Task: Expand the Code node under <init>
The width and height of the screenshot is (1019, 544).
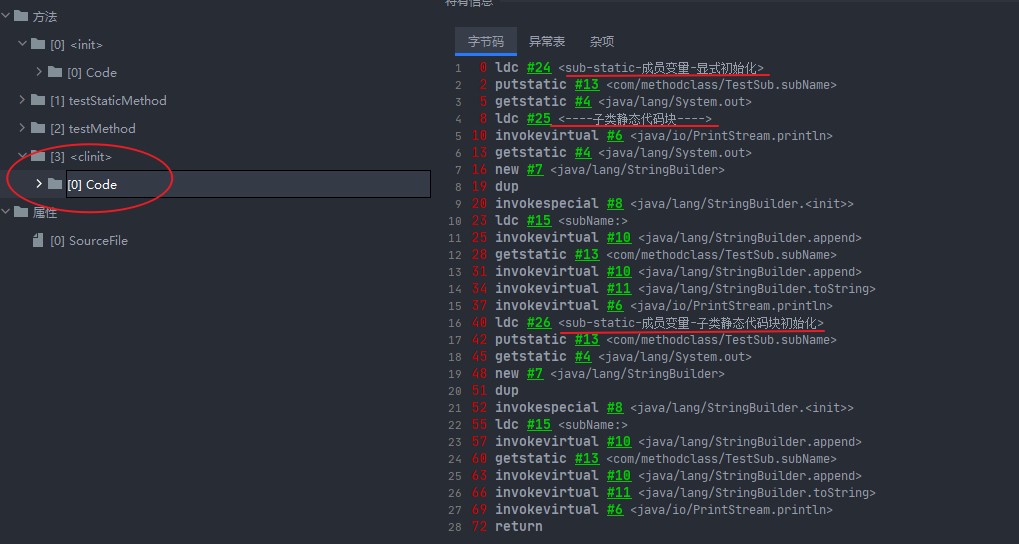Action: tap(40, 72)
